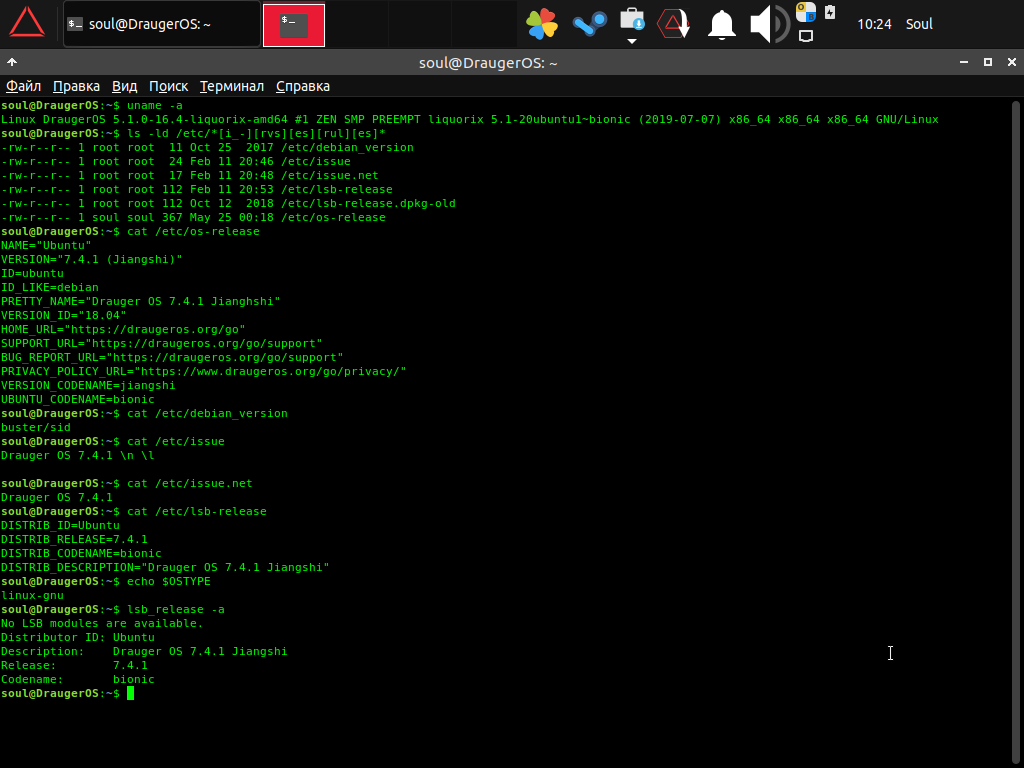Check the battery charging indicator
1024x768 pixels.
[x=830, y=12]
